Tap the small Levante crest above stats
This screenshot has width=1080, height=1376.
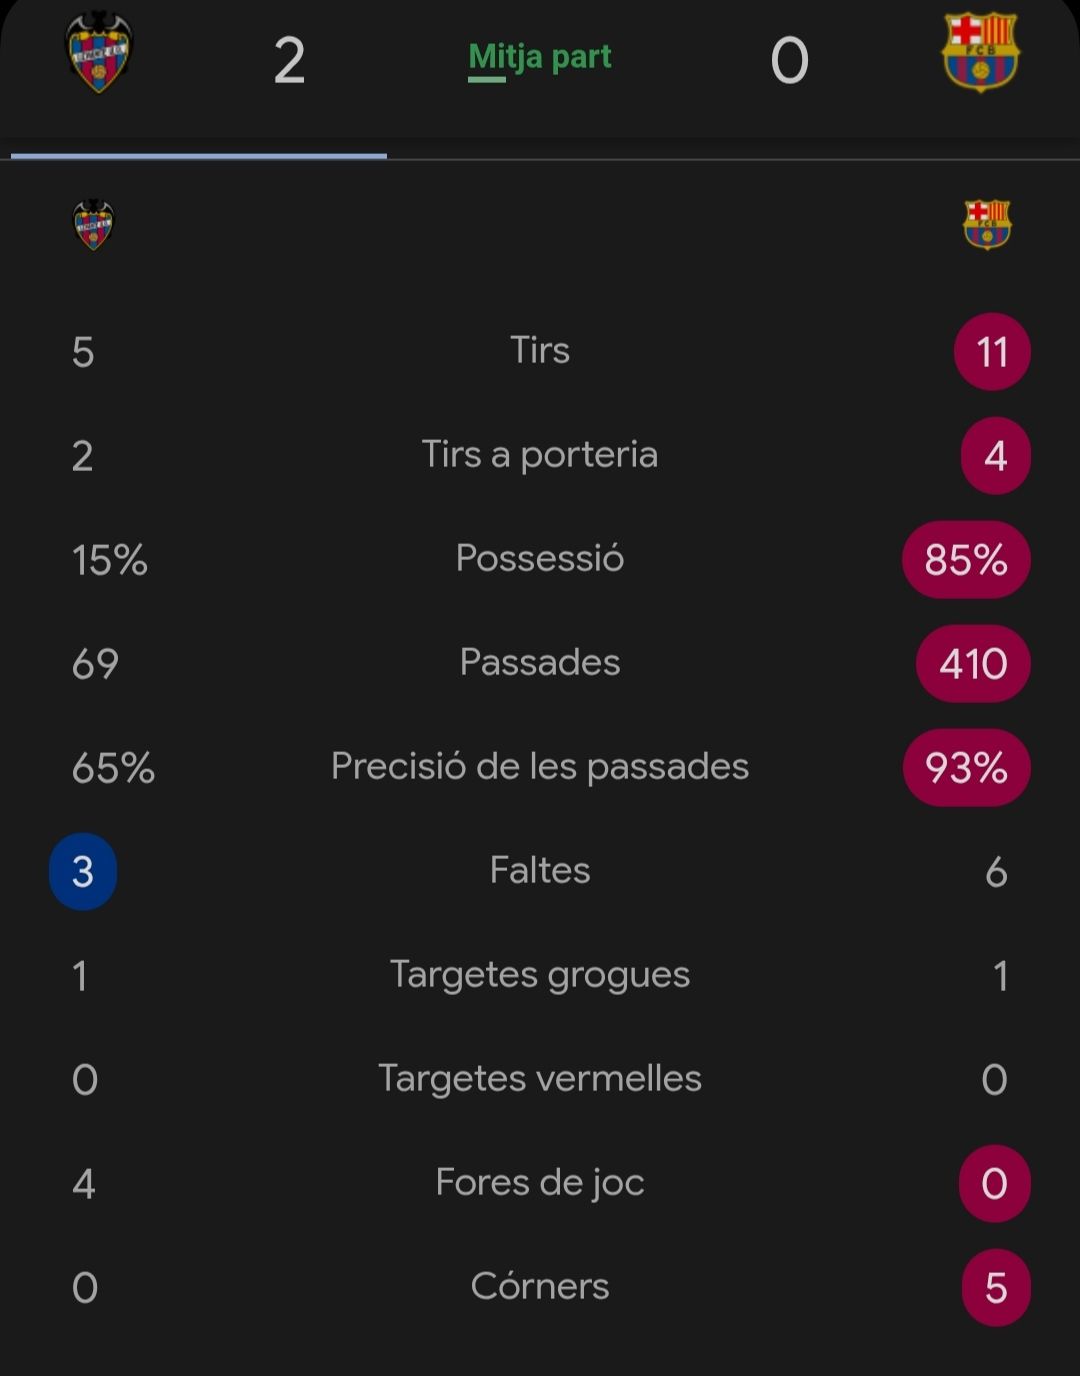(94, 225)
